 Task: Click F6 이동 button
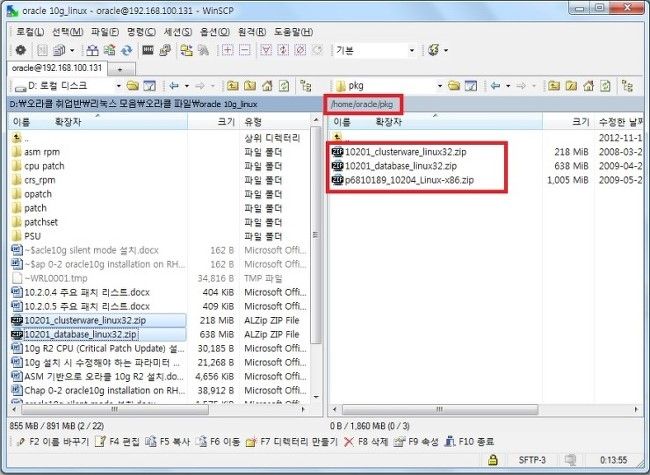[x=218, y=442]
